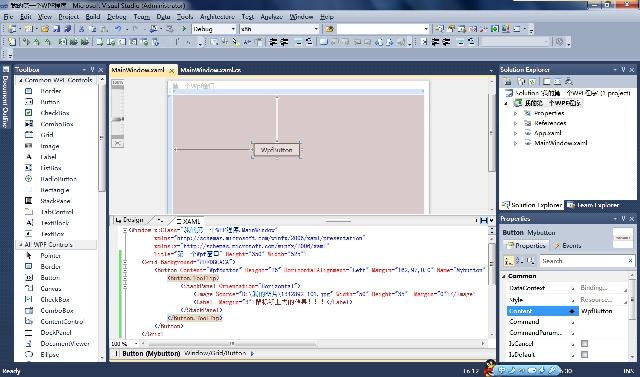
Task: Select the Rectangle control in the Toolbox
Action: coord(55,190)
